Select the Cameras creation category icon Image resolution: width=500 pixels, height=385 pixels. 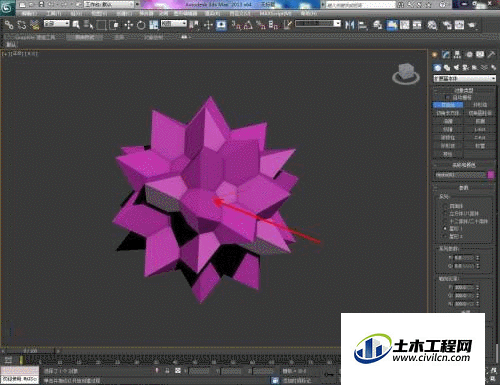click(x=466, y=68)
